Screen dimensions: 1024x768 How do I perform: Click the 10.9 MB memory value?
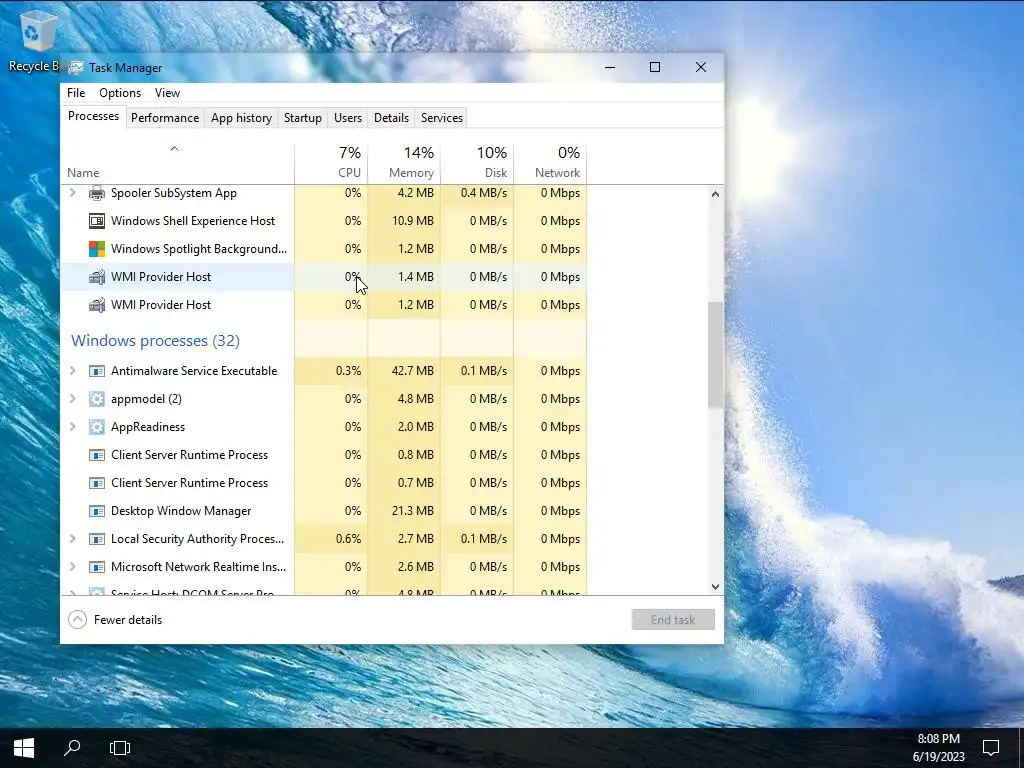(413, 221)
